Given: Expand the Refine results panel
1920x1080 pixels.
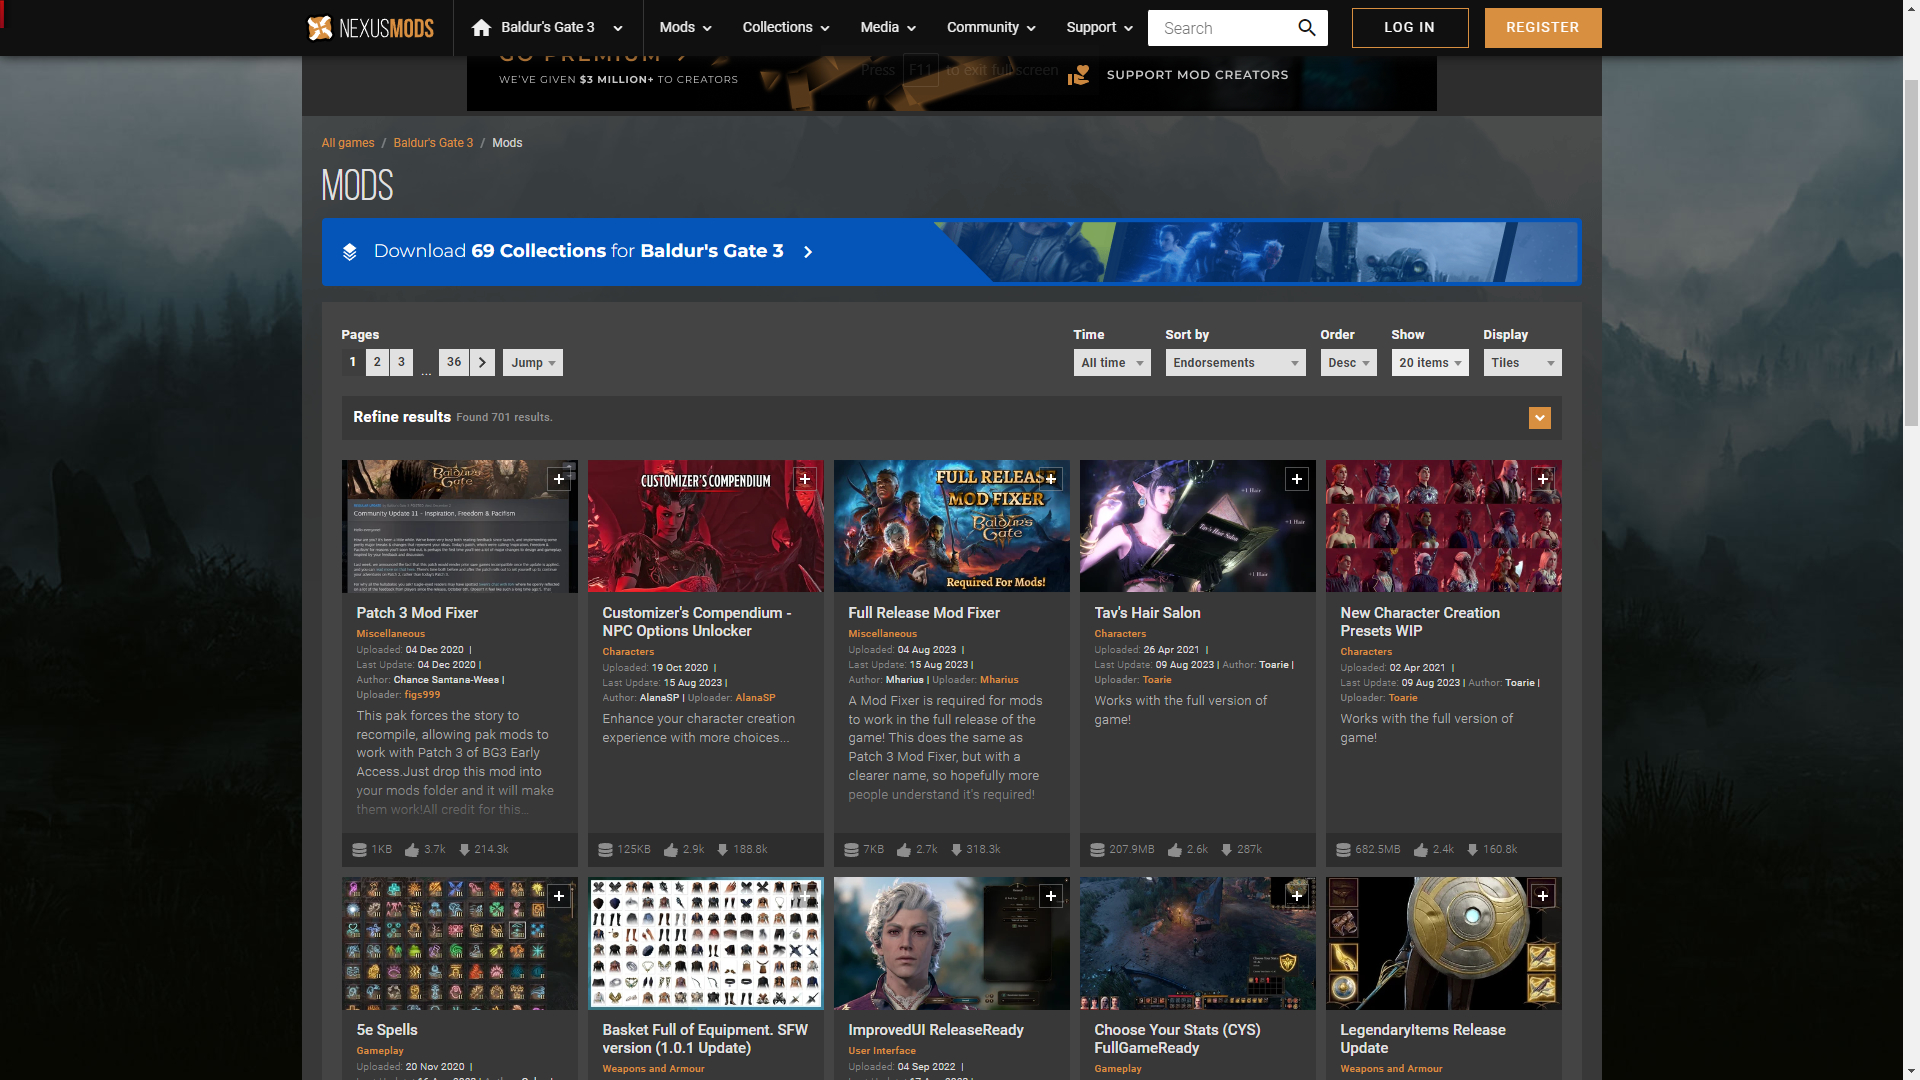Looking at the screenshot, I should click(x=1540, y=418).
